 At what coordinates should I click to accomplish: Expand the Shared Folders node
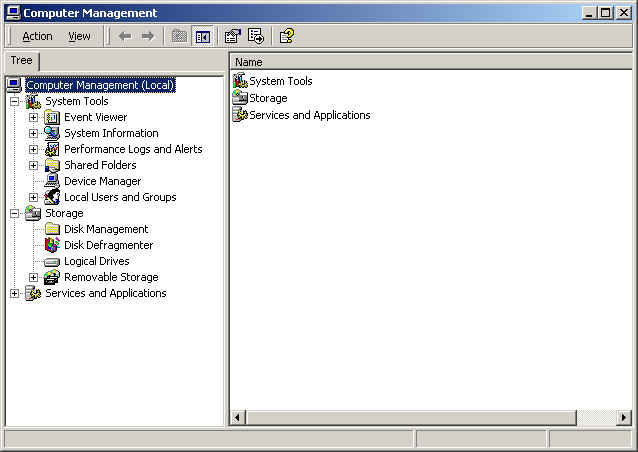tap(33, 166)
